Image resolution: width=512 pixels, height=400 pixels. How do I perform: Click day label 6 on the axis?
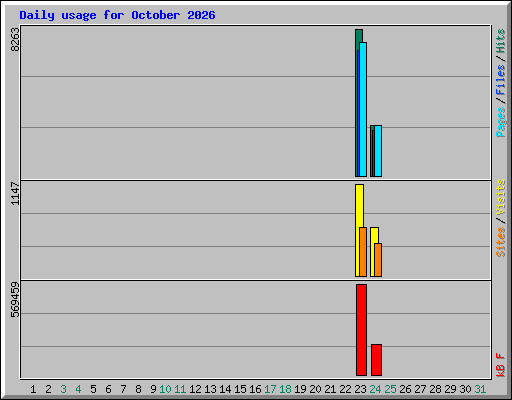(108, 389)
